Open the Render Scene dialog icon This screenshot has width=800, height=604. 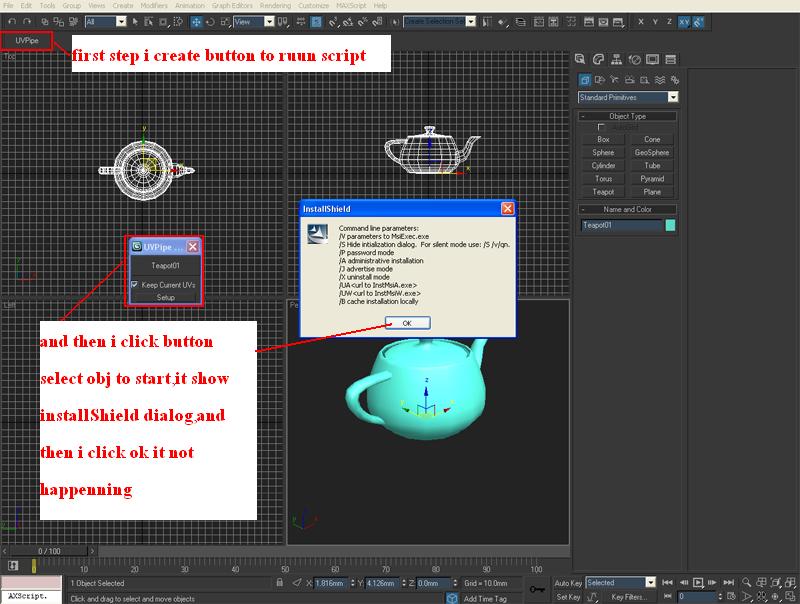tap(589, 22)
